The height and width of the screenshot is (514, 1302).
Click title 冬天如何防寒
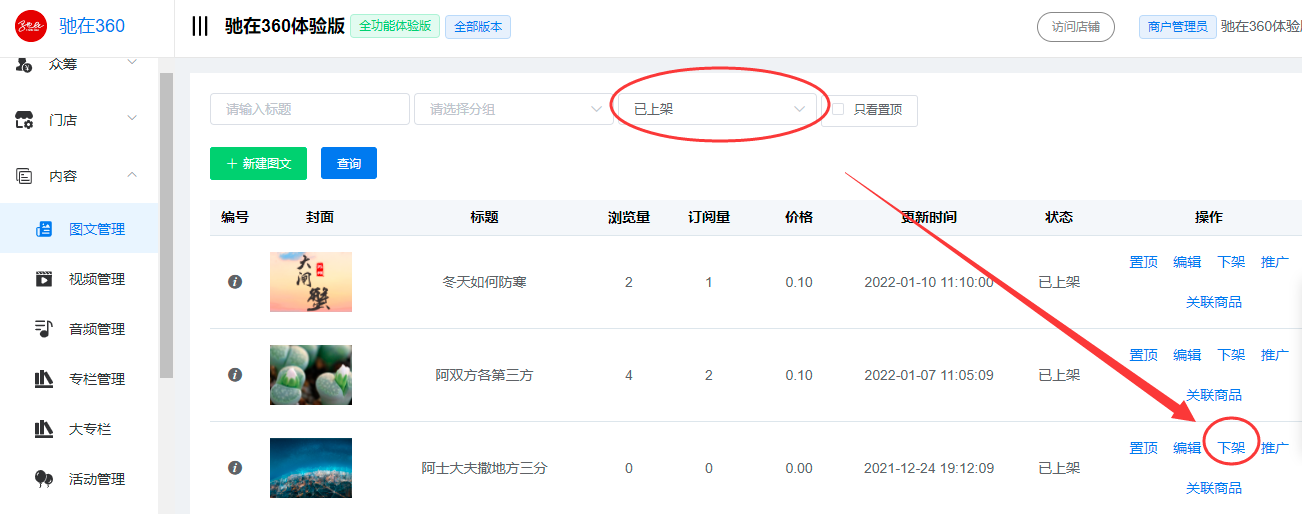pos(484,282)
